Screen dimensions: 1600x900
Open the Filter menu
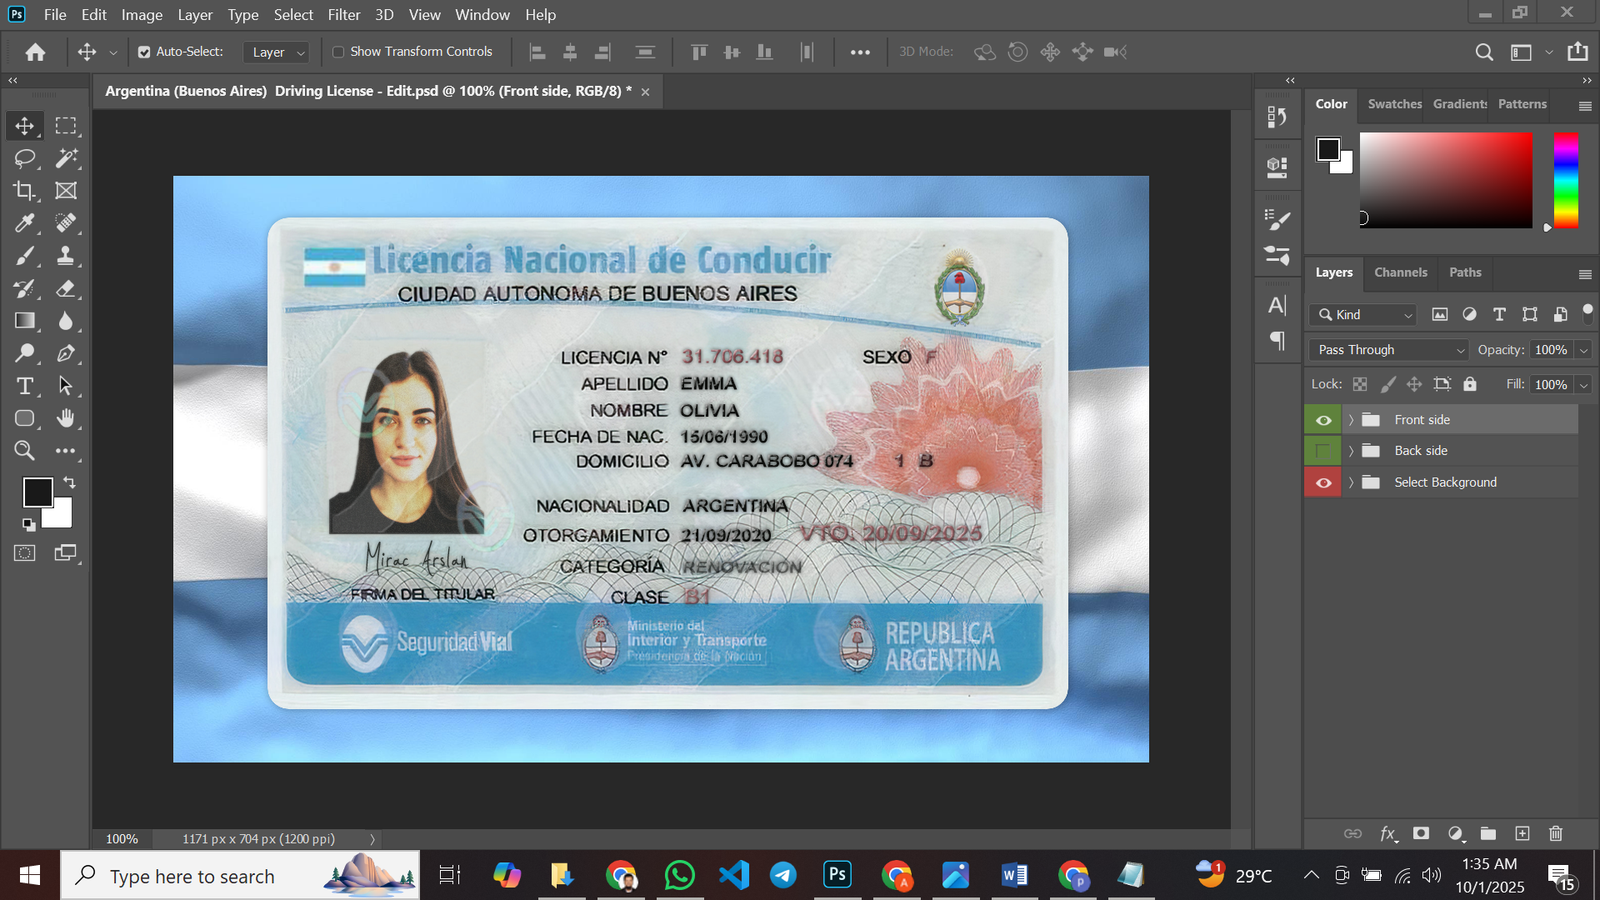point(343,15)
